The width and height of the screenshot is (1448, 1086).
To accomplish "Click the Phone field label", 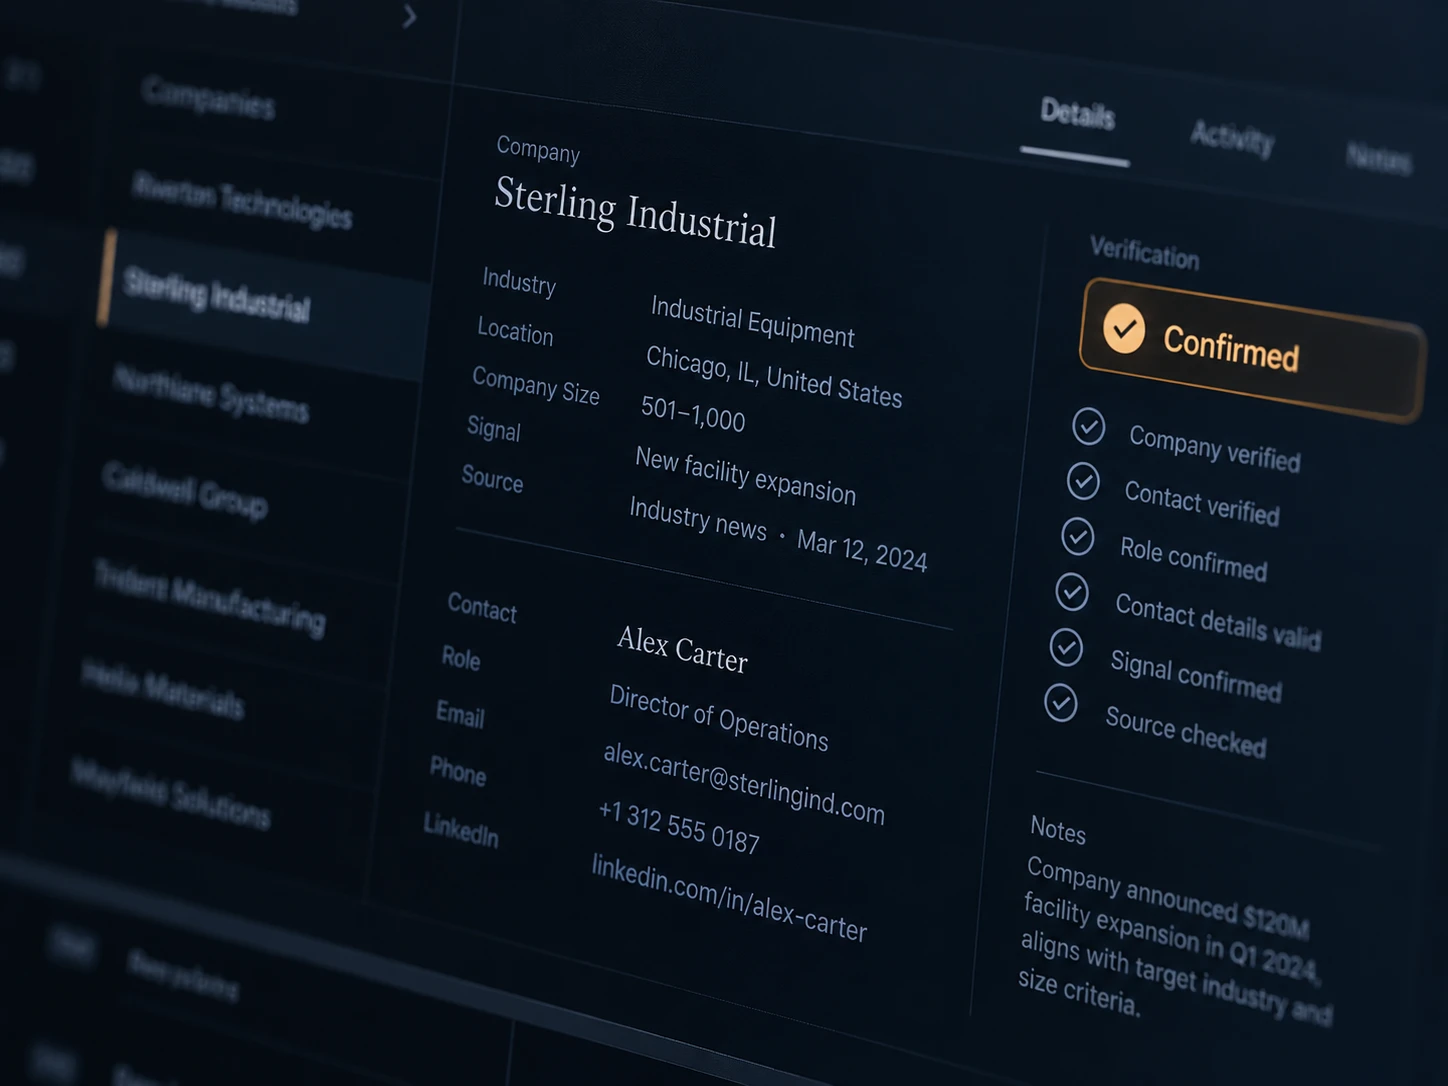I will click(x=458, y=771).
